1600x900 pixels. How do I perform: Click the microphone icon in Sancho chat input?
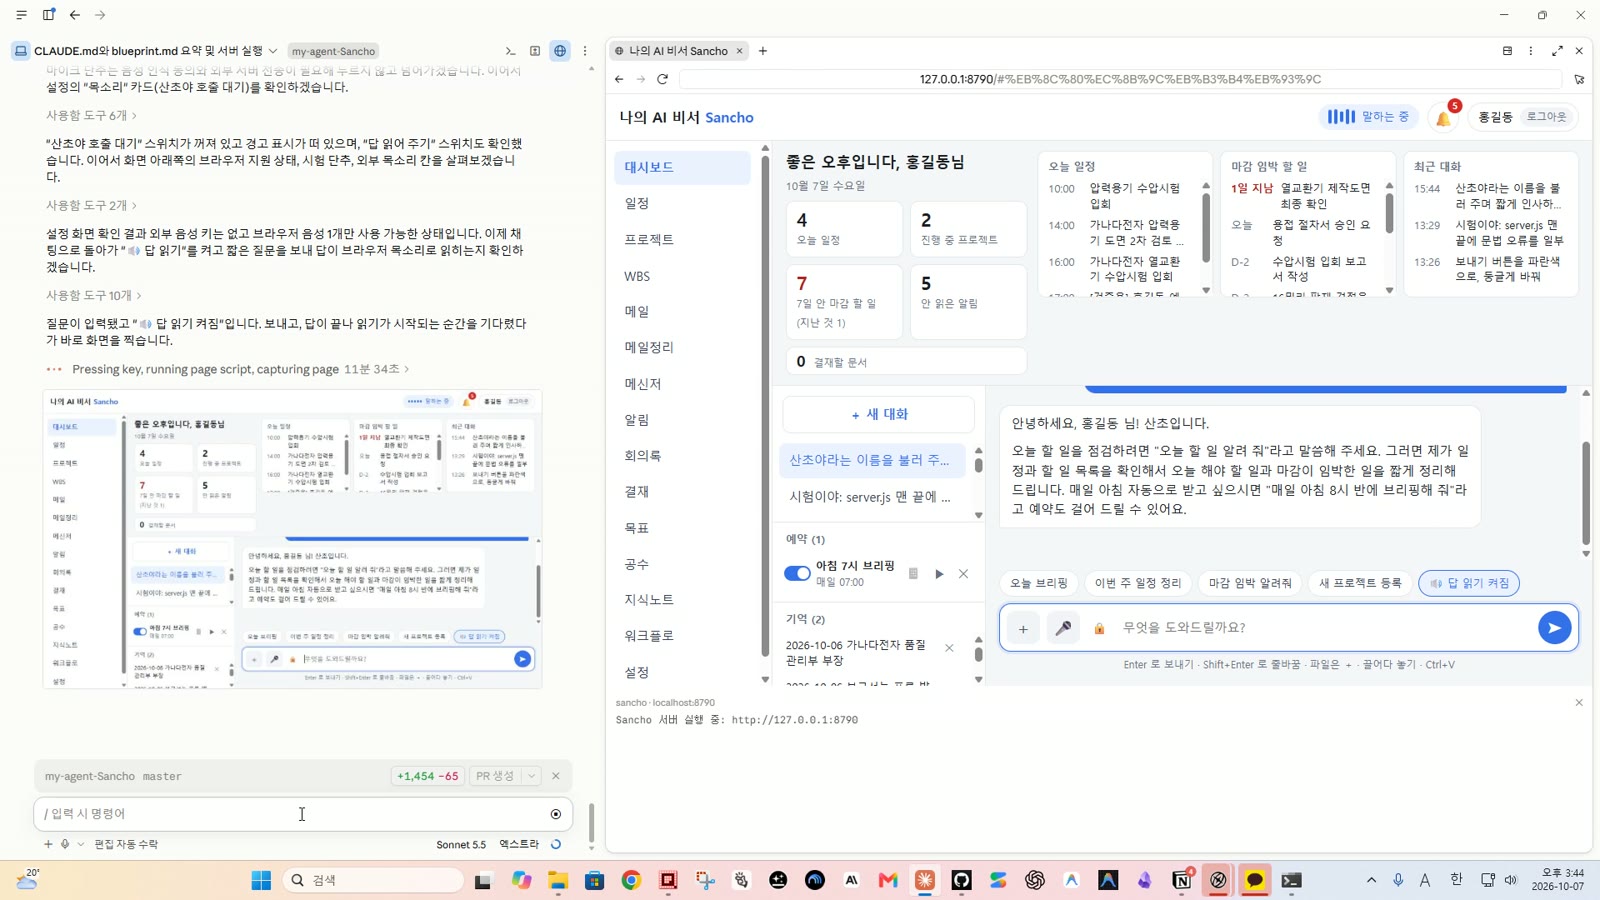pyautogui.click(x=1063, y=628)
